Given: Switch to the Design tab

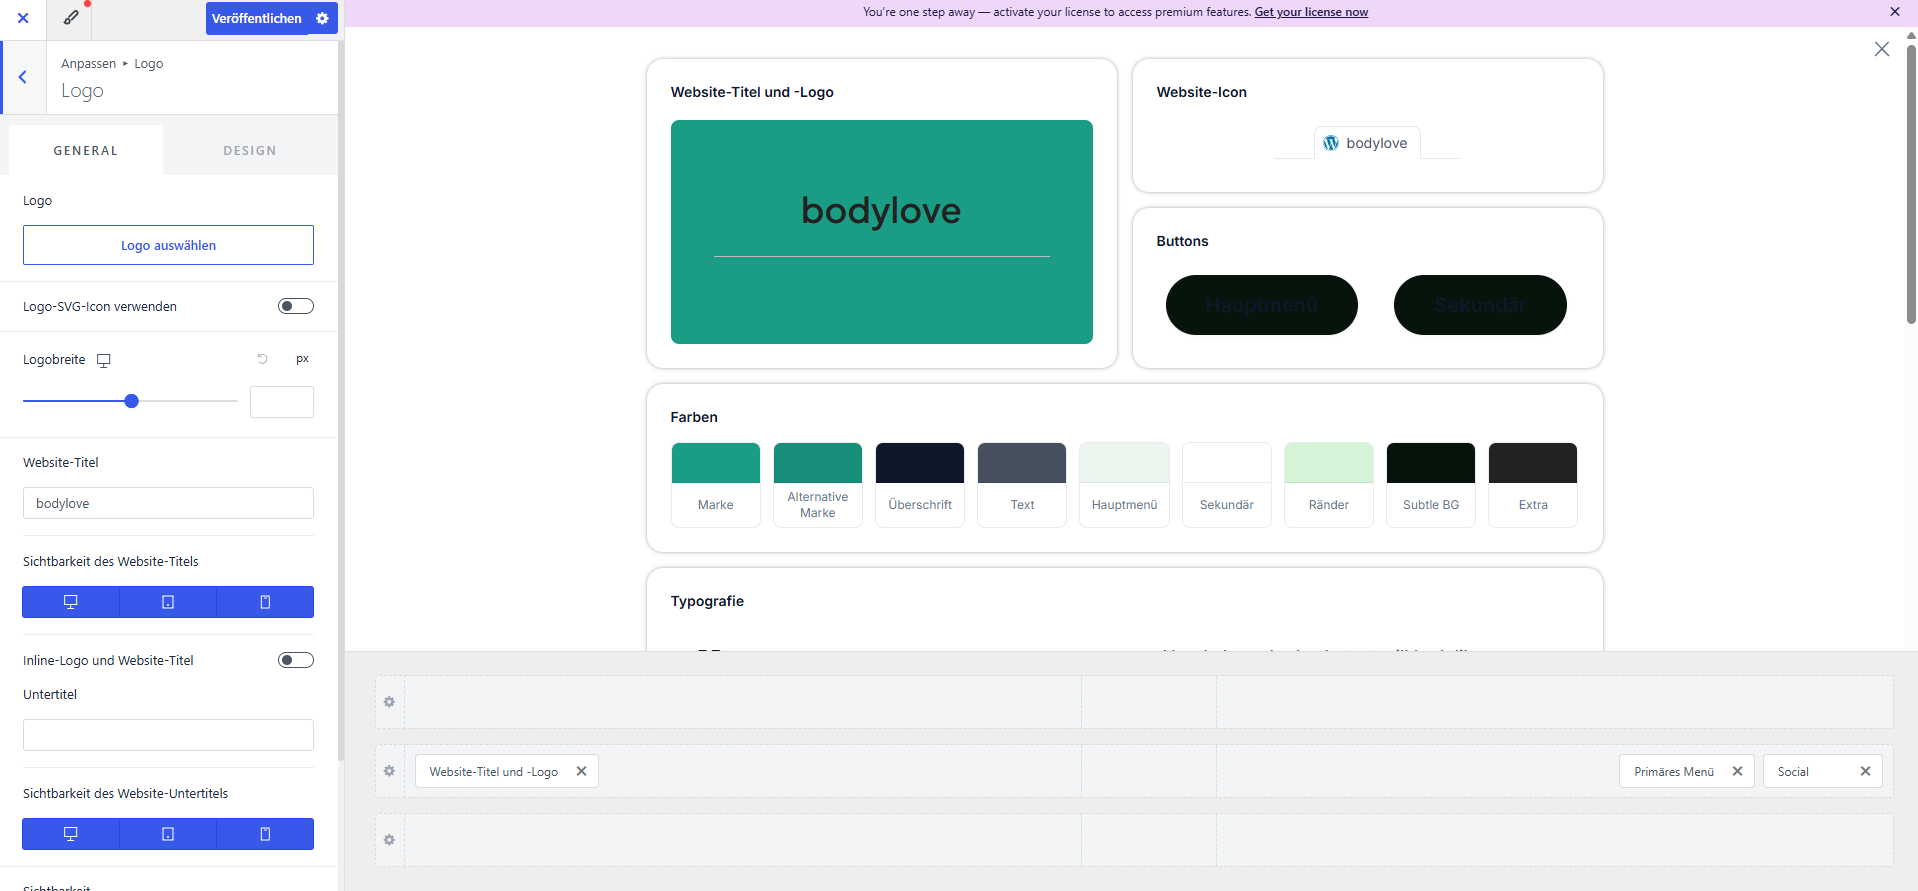Looking at the screenshot, I should (250, 150).
